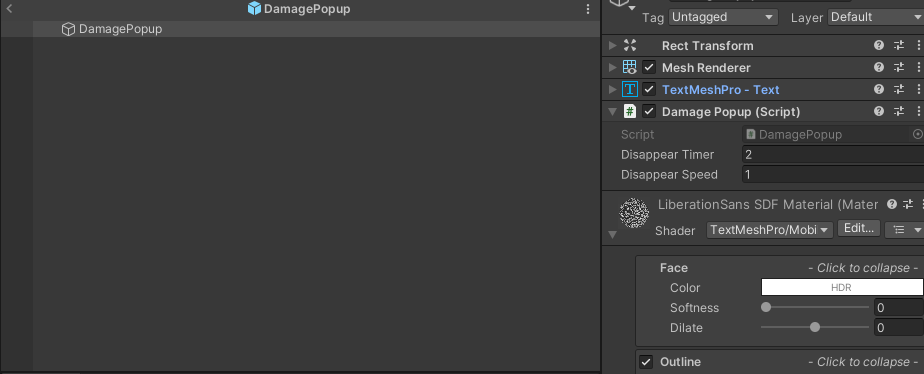Expand the Mesh Renderer component
Screen dimensions: 924x374
[612, 68]
